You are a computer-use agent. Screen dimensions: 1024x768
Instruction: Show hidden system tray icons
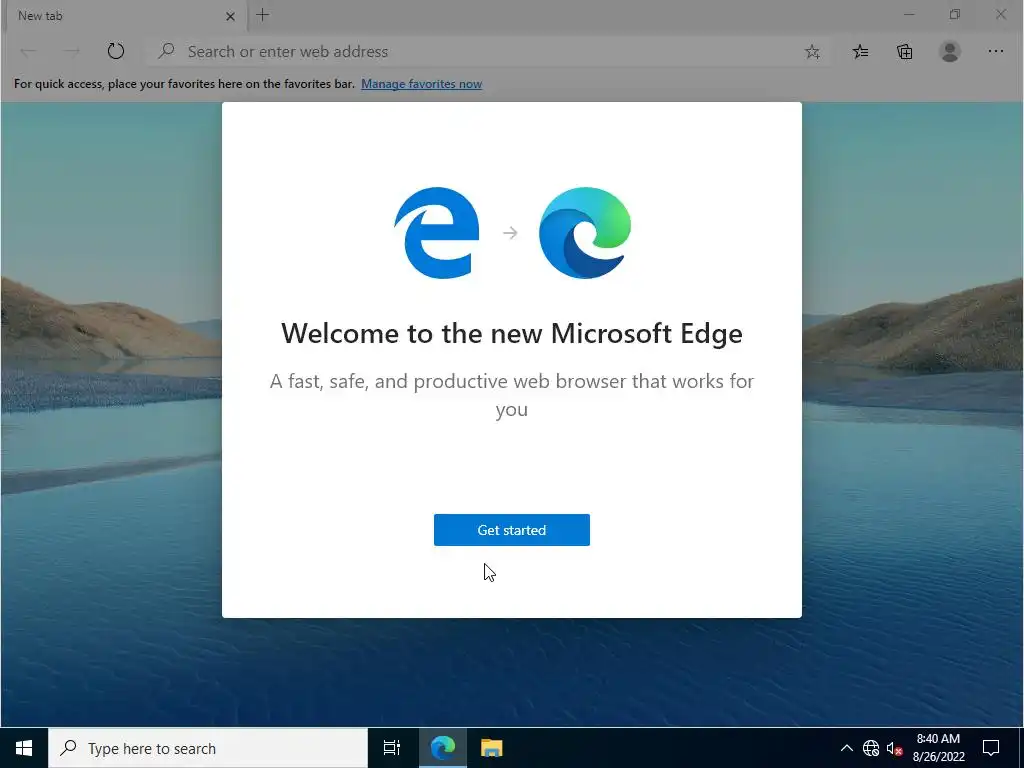point(846,748)
